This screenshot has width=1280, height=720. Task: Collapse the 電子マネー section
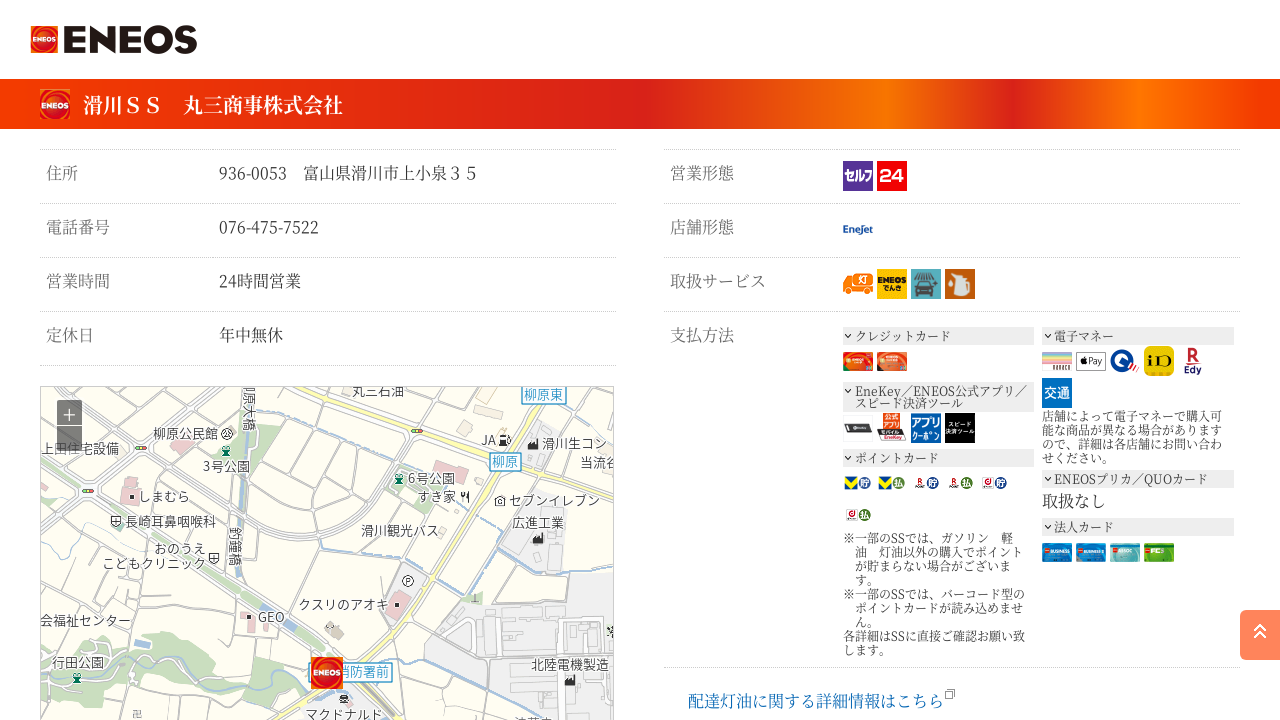[x=1137, y=336]
